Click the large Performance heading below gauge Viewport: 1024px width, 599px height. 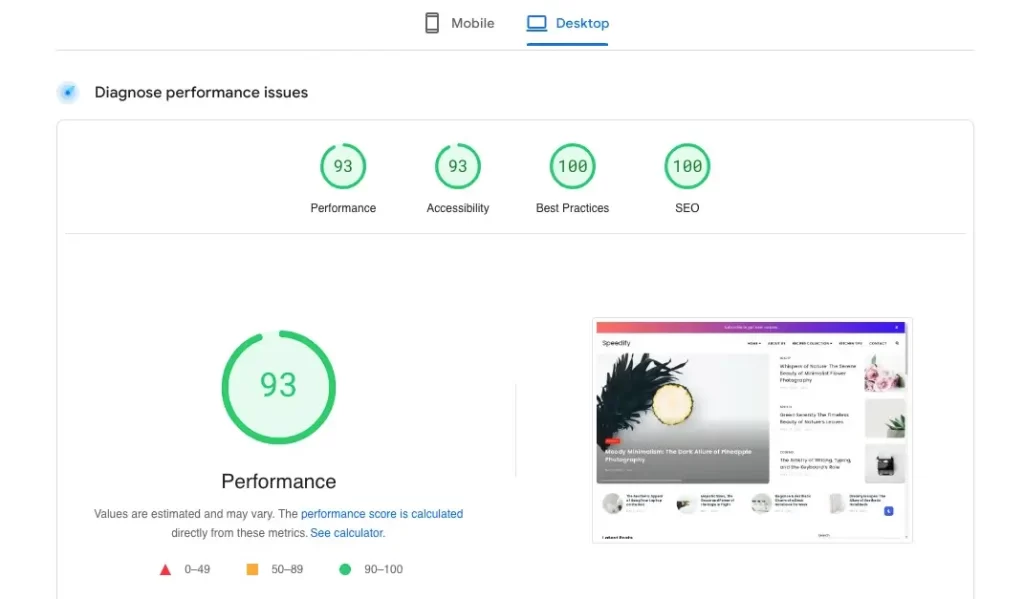(x=278, y=481)
